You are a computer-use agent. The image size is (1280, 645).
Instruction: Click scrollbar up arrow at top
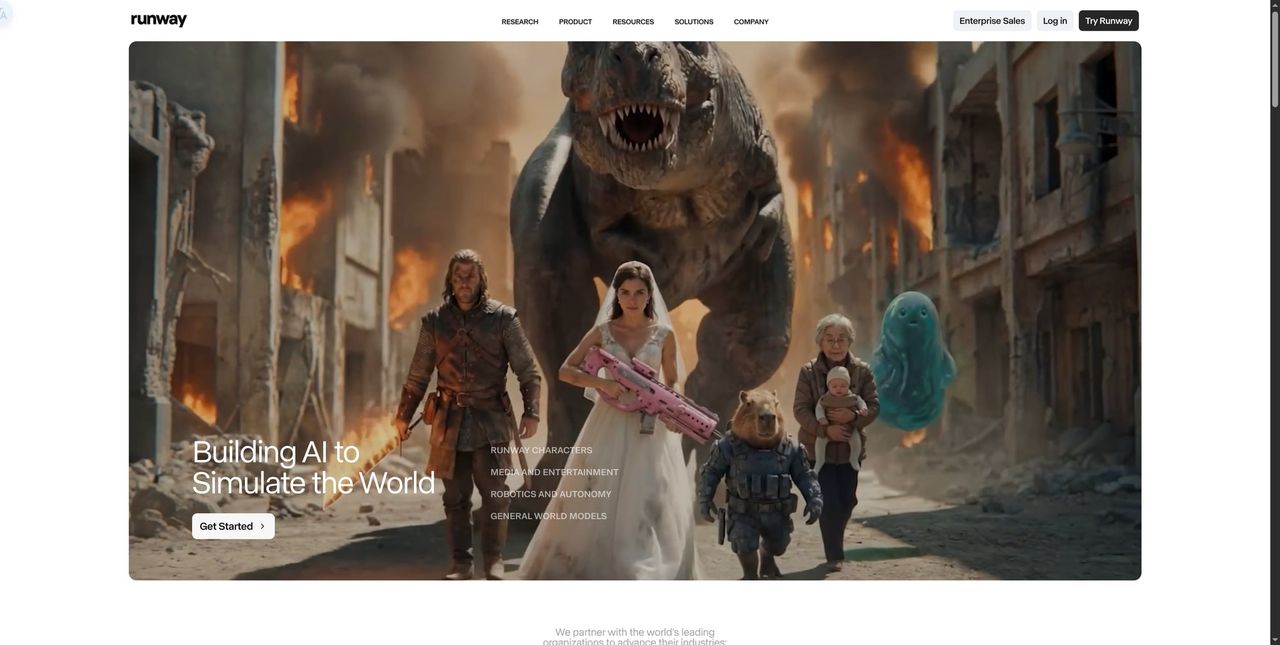click(1274, 6)
